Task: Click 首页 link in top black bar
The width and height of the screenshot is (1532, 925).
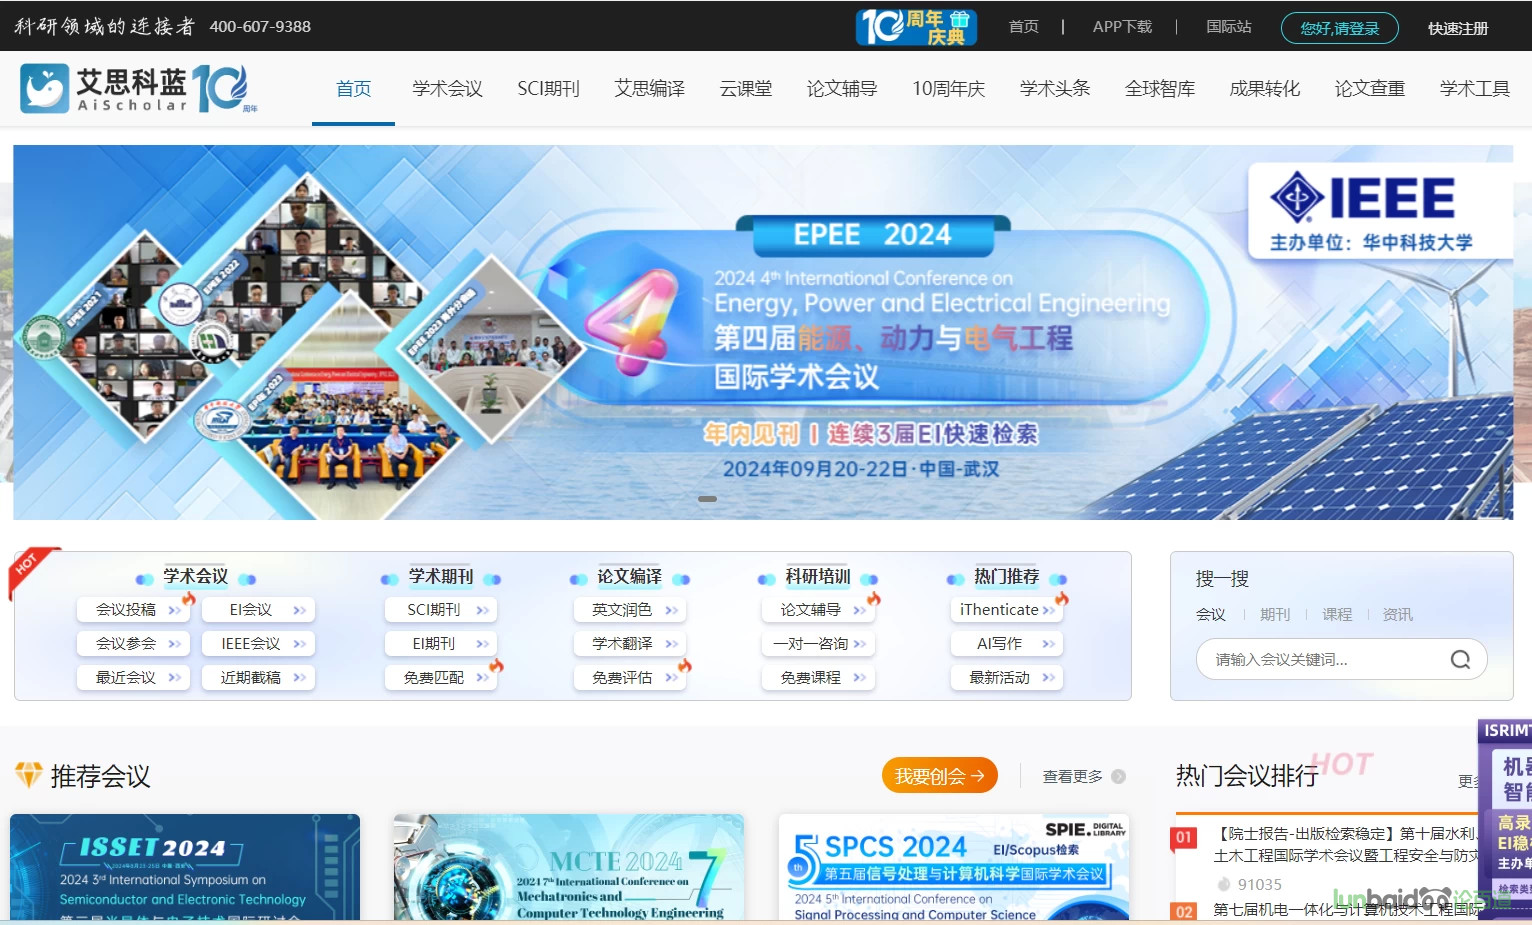Action: click(x=1024, y=27)
